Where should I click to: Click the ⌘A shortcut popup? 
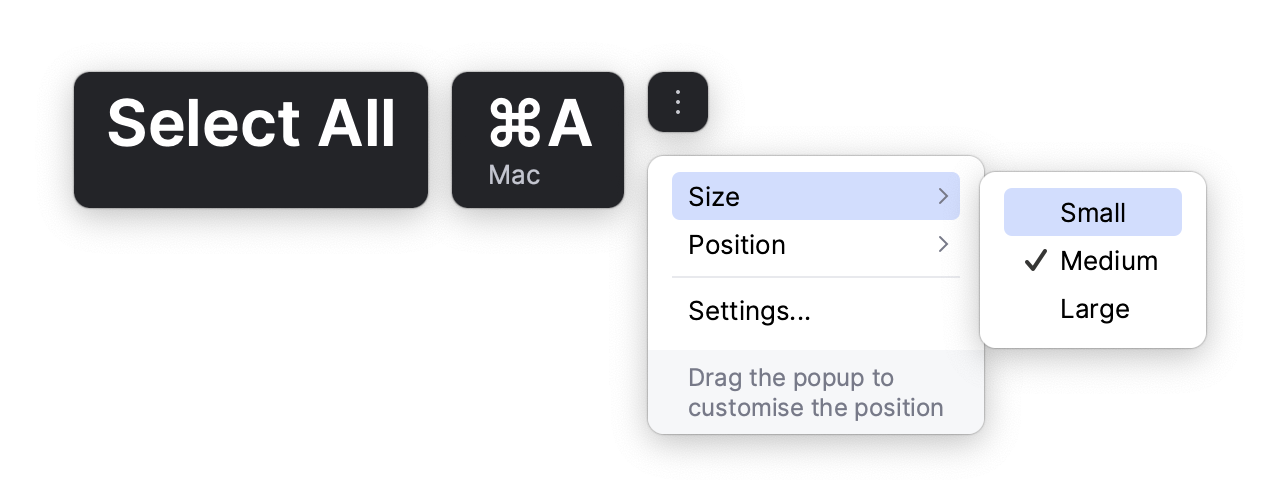538,140
